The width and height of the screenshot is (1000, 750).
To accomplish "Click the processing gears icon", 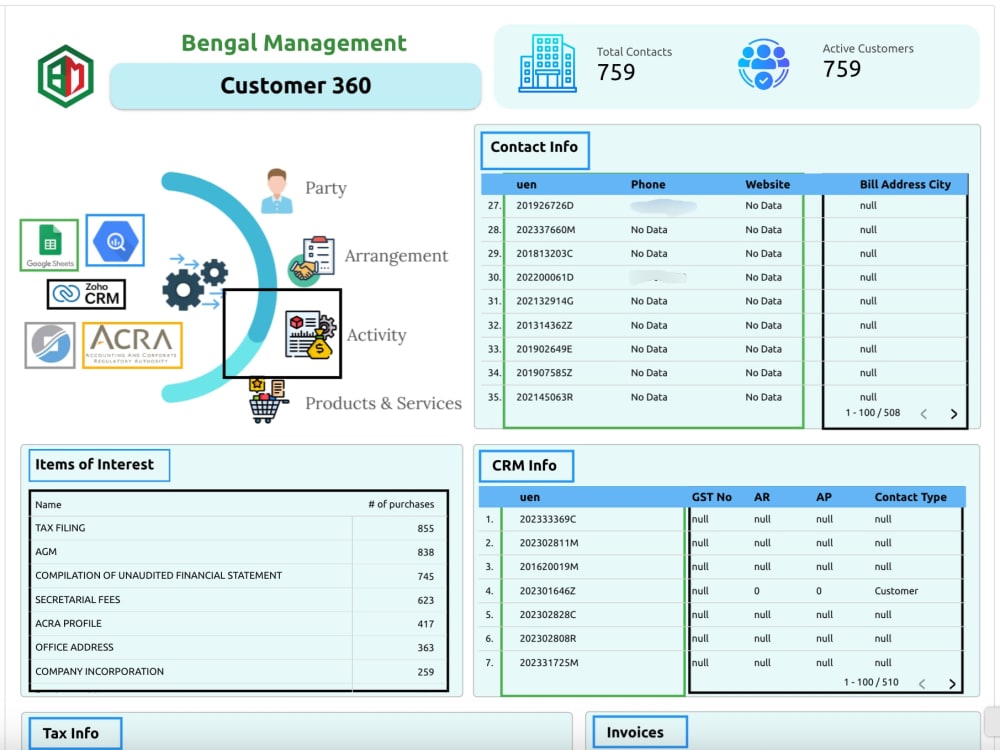I will tap(195, 283).
